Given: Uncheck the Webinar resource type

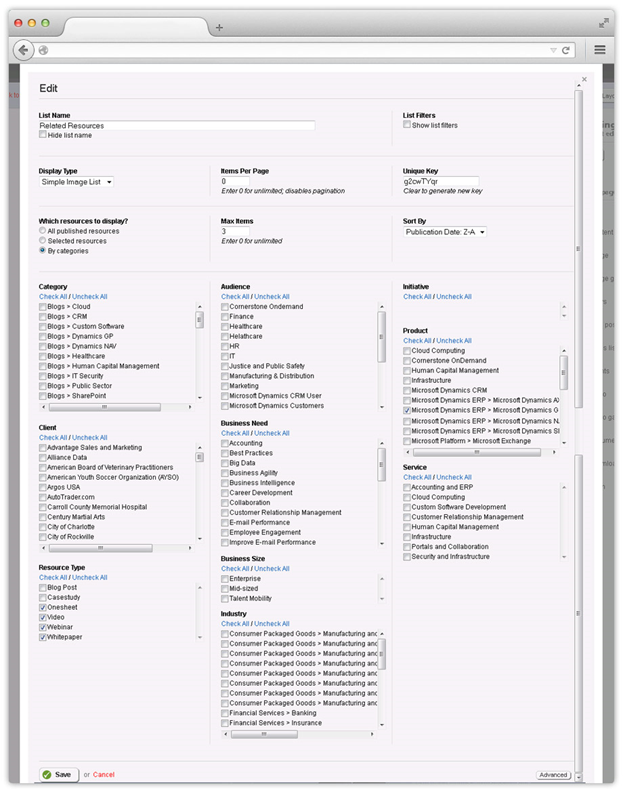Looking at the screenshot, I should pyautogui.click(x=43, y=627).
